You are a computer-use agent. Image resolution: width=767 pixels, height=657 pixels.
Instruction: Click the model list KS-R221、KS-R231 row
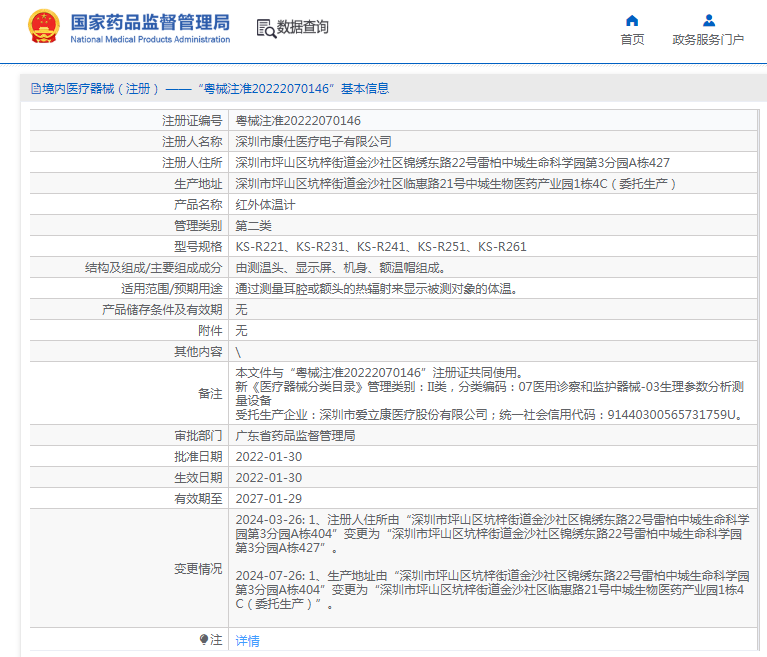[381, 247]
